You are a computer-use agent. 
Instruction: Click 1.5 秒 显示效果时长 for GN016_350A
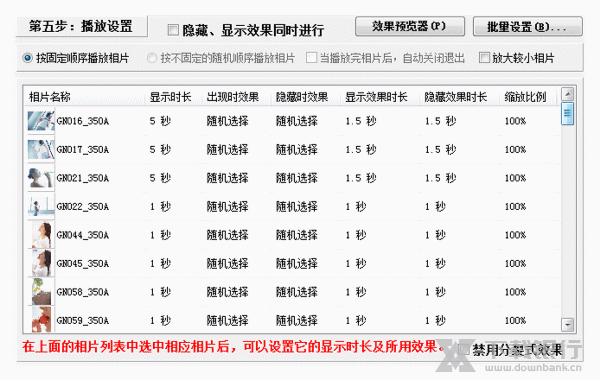click(x=361, y=121)
